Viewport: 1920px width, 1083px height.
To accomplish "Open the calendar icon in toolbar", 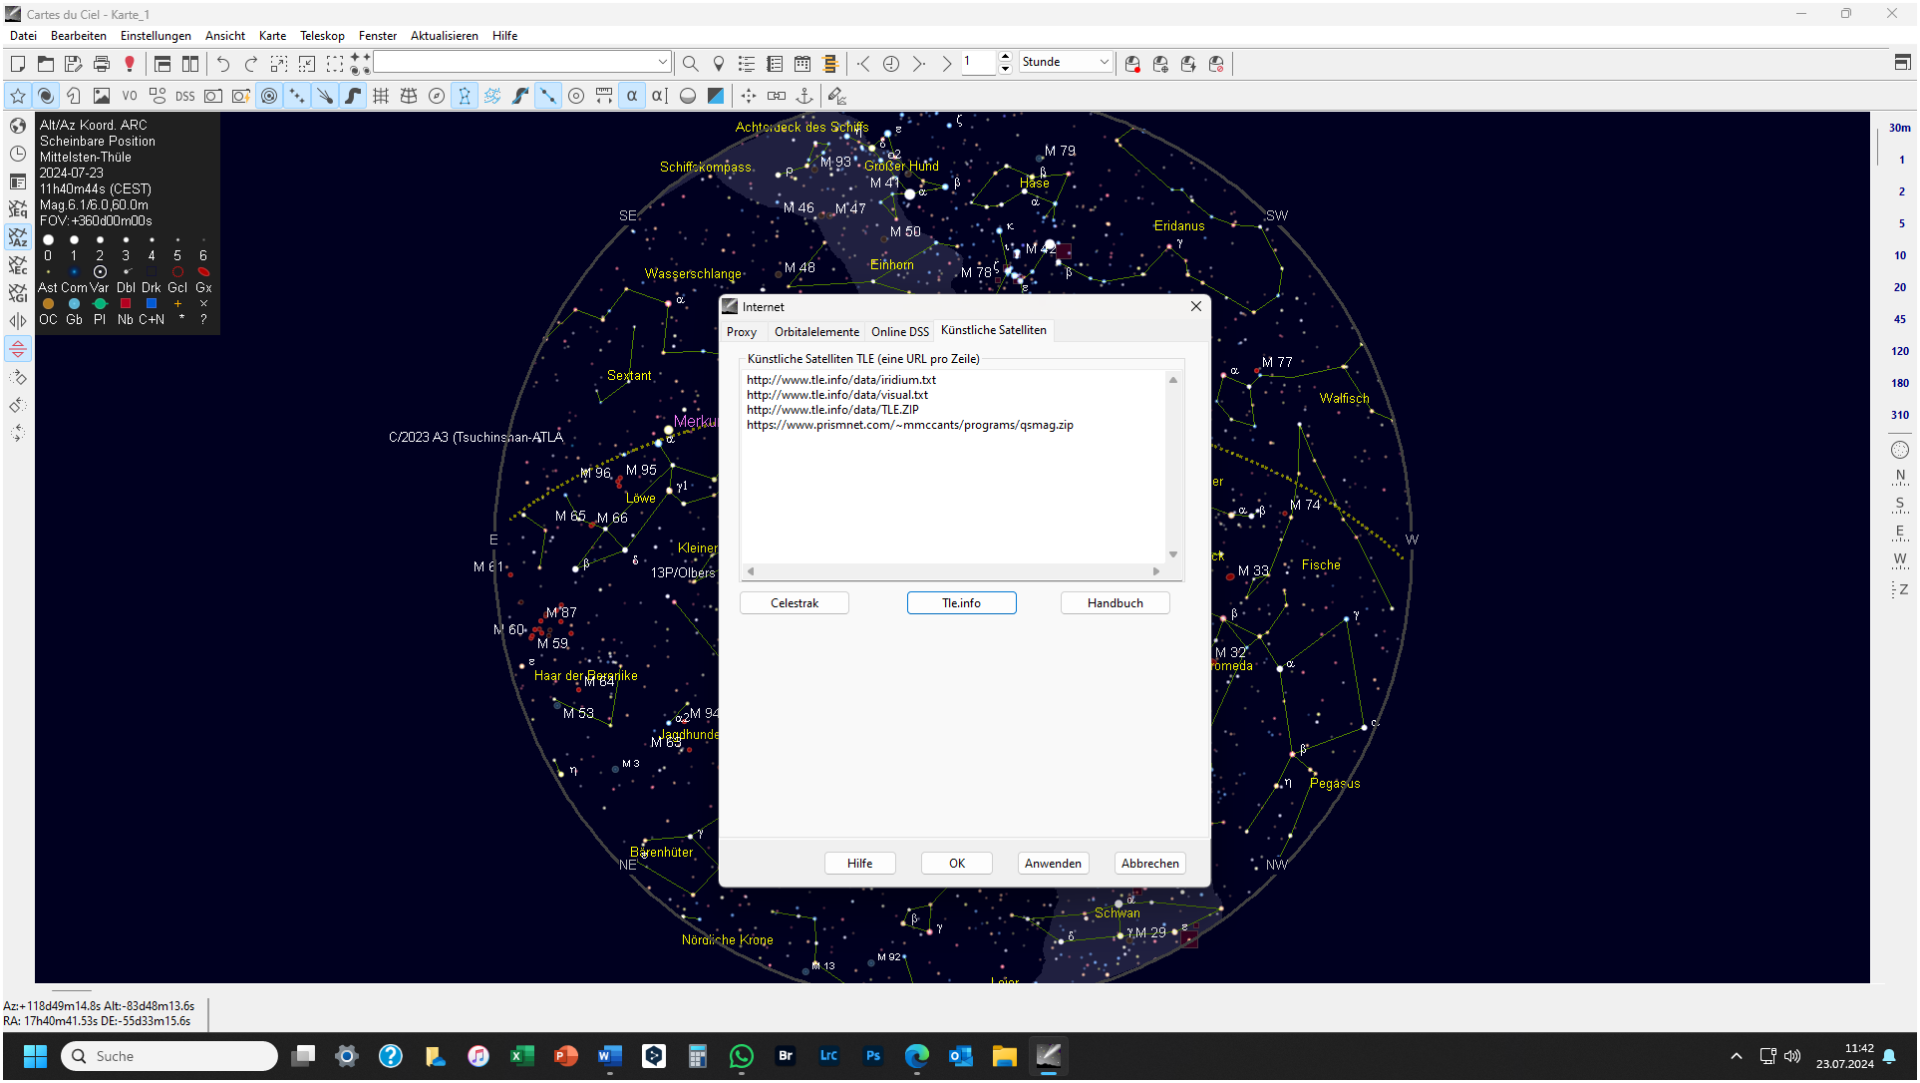I will pyautogui.click(x=802, y=63).
